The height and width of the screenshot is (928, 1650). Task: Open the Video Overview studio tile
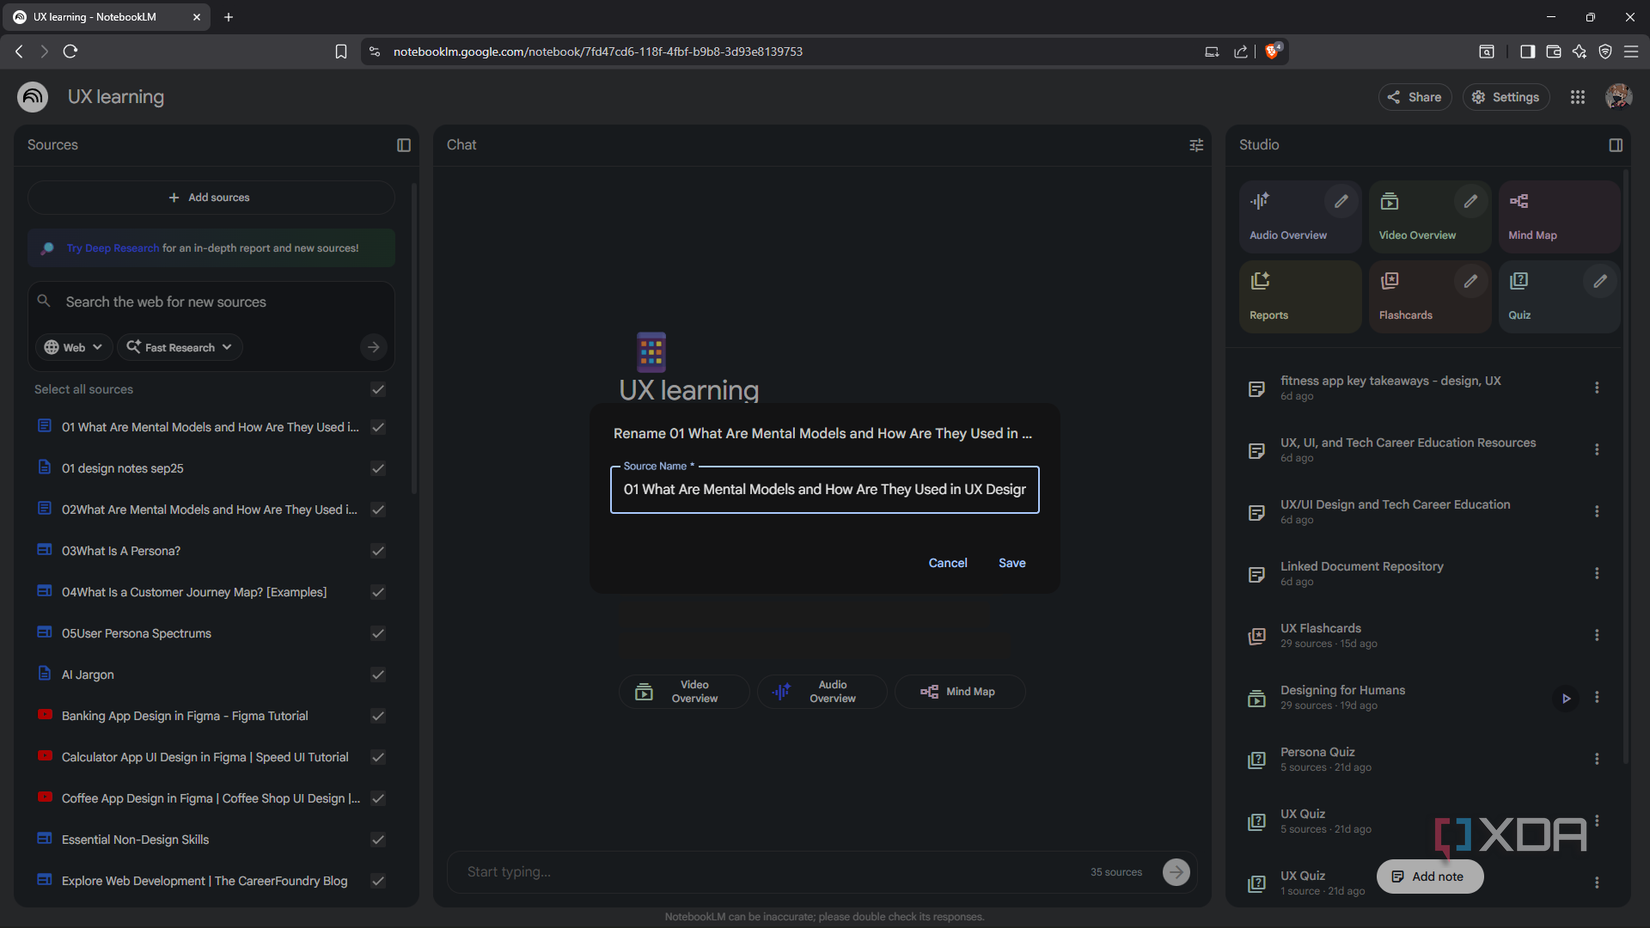(x=1429, y=216)
